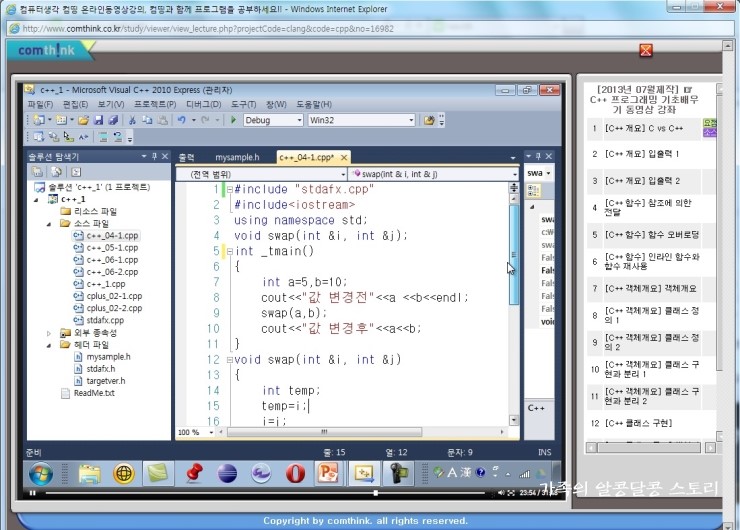Start debugging with the green play icon
The image size is (740, 530).
[x=233, y=120]
